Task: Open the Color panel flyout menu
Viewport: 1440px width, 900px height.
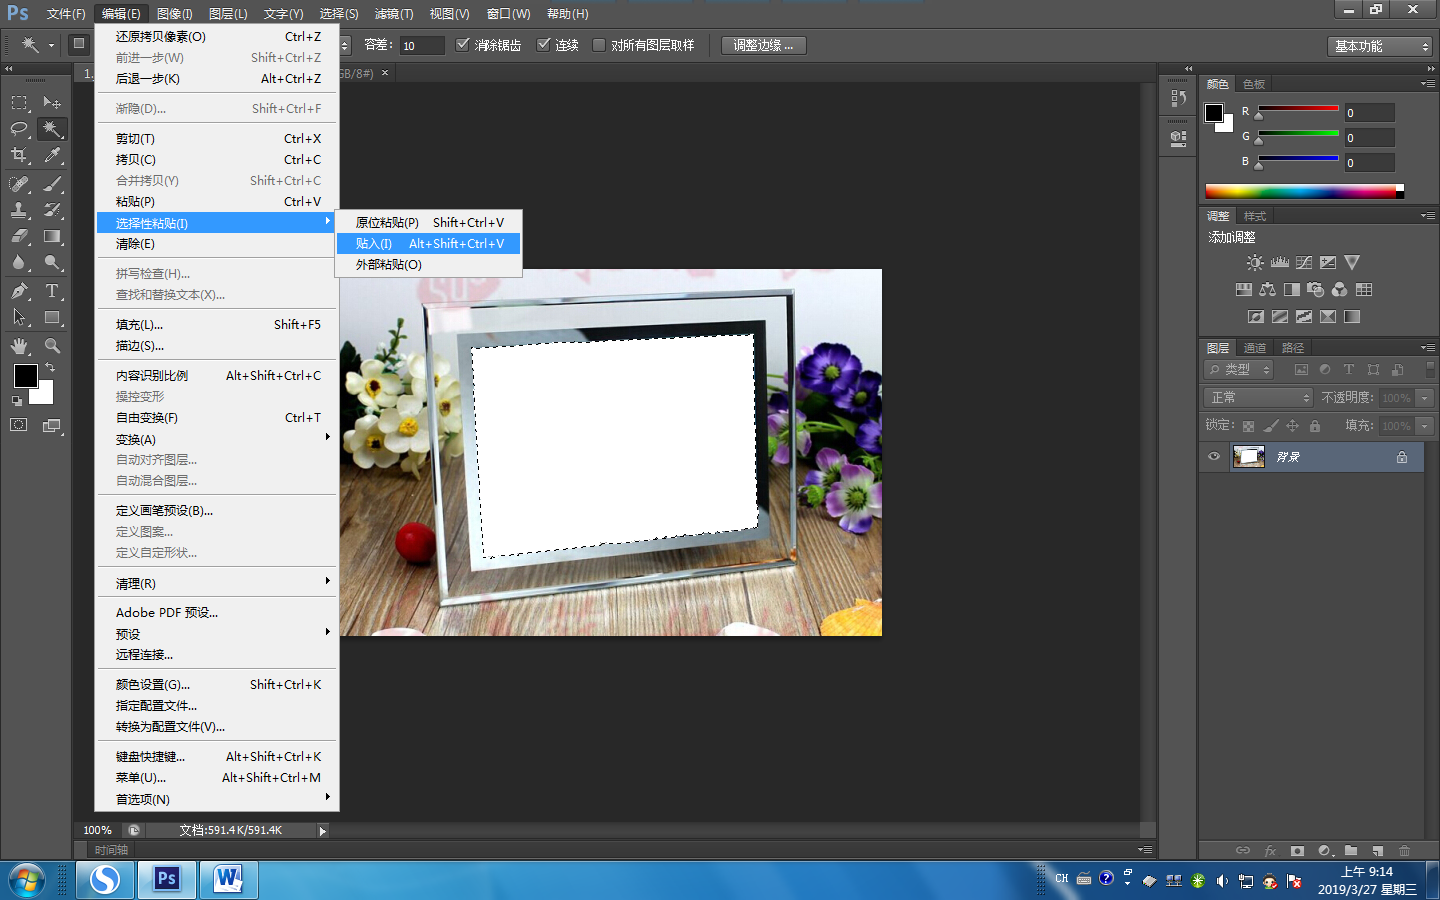Action: tap(1428, 84)
